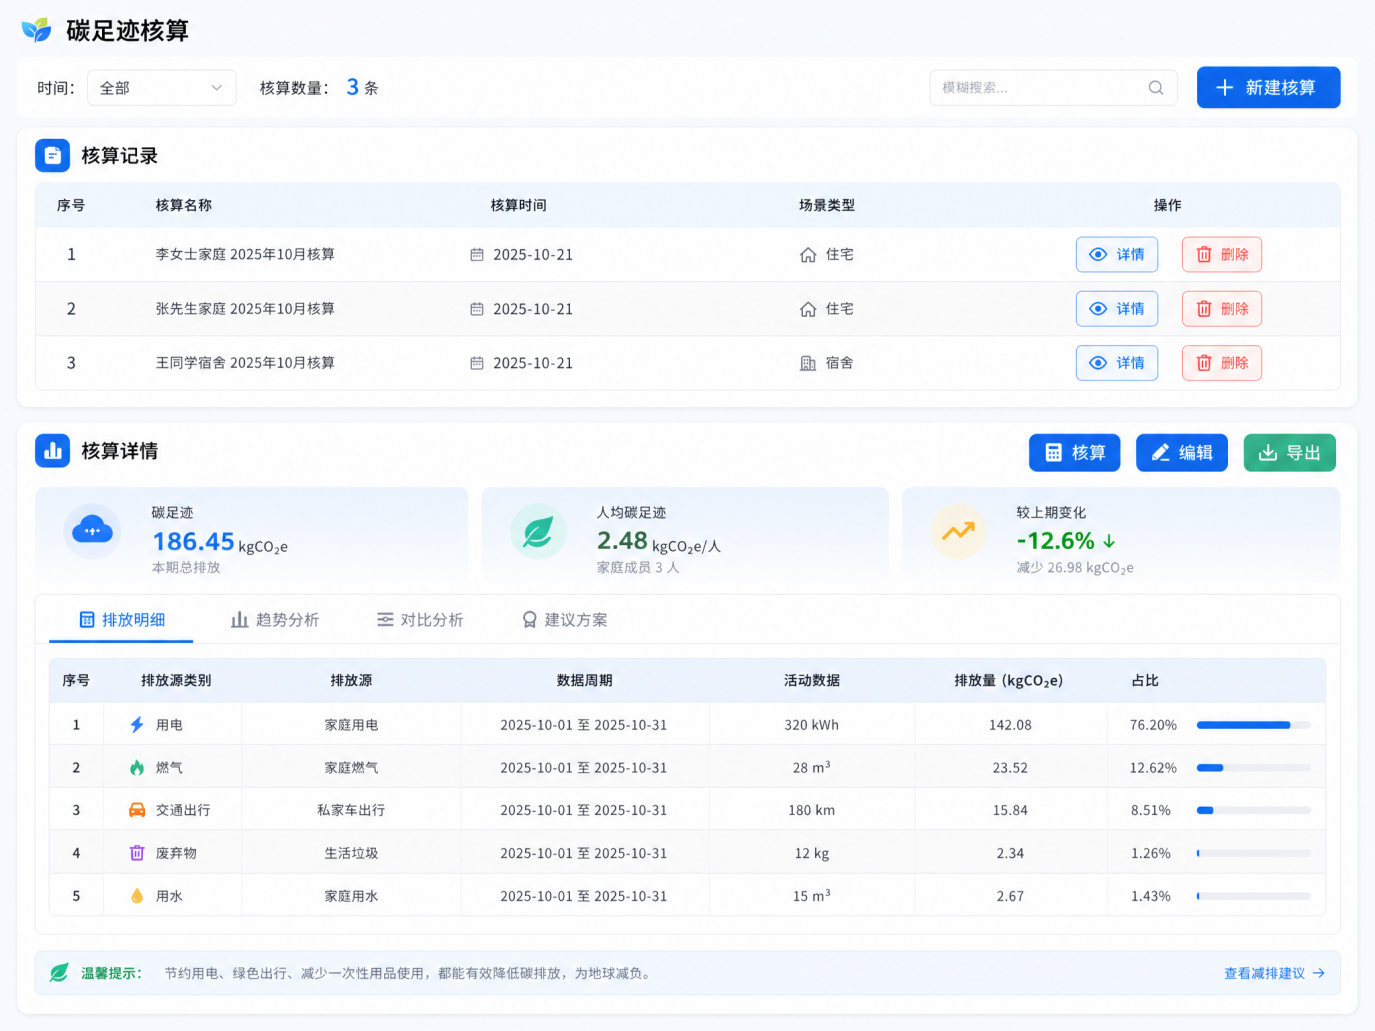This screenshot has width=1375, height=1031.
Task: Switch to the 趋势分析 tab
Action: point(275,620)
